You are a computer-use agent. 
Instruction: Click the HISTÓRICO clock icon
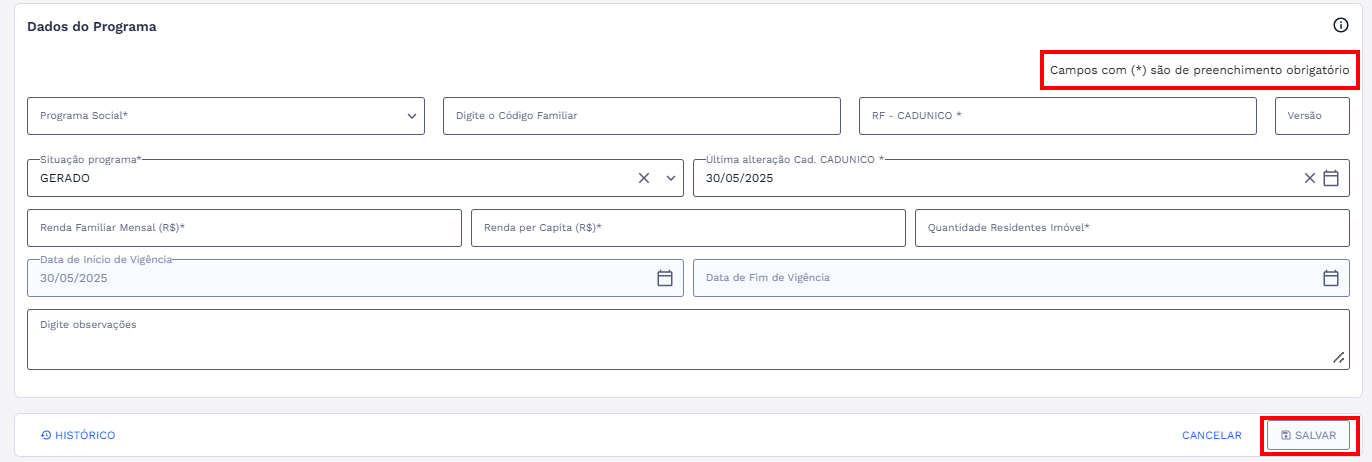[46, 436]
